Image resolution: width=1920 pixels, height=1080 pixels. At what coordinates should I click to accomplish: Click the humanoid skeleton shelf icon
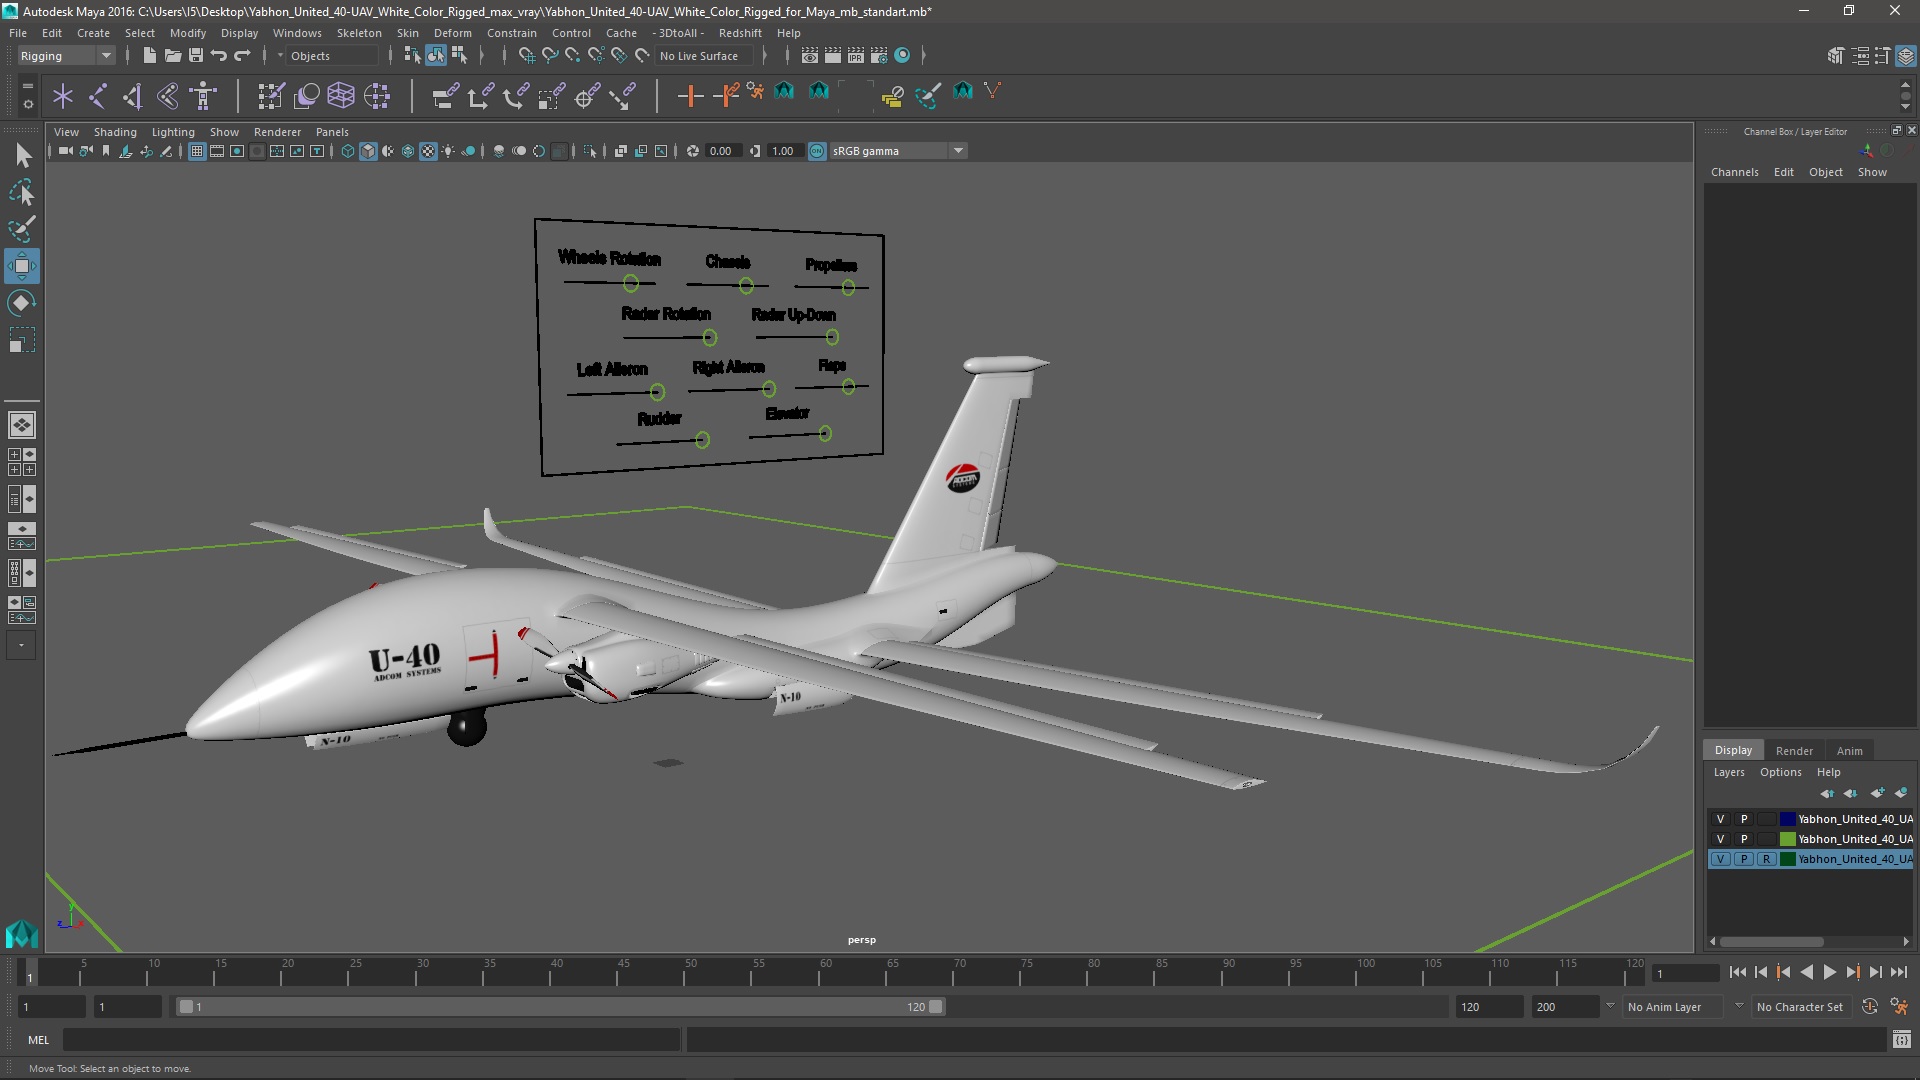(x=203, y=96)
